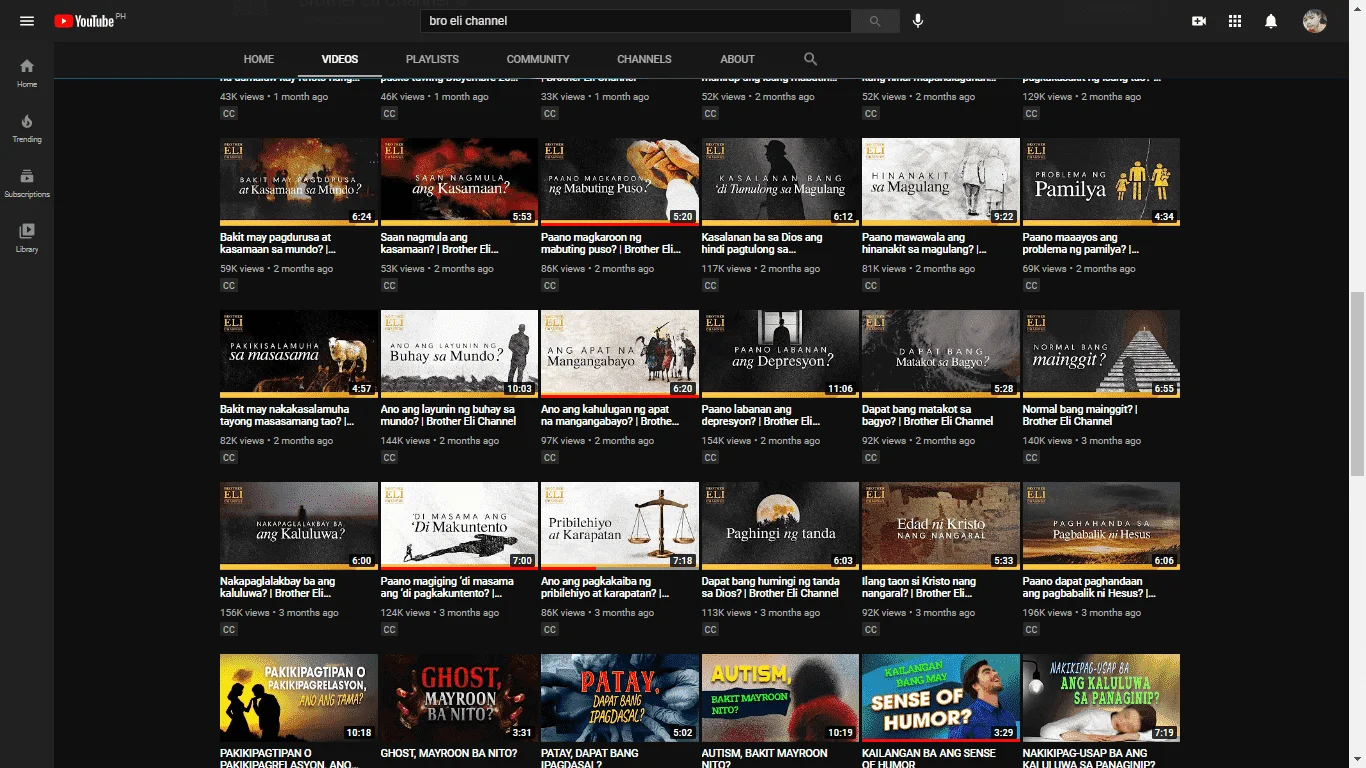Viewport: 1366px width, 768px height.
Task: Start voice search with microphone icon
Action: [x=918, y=21]
